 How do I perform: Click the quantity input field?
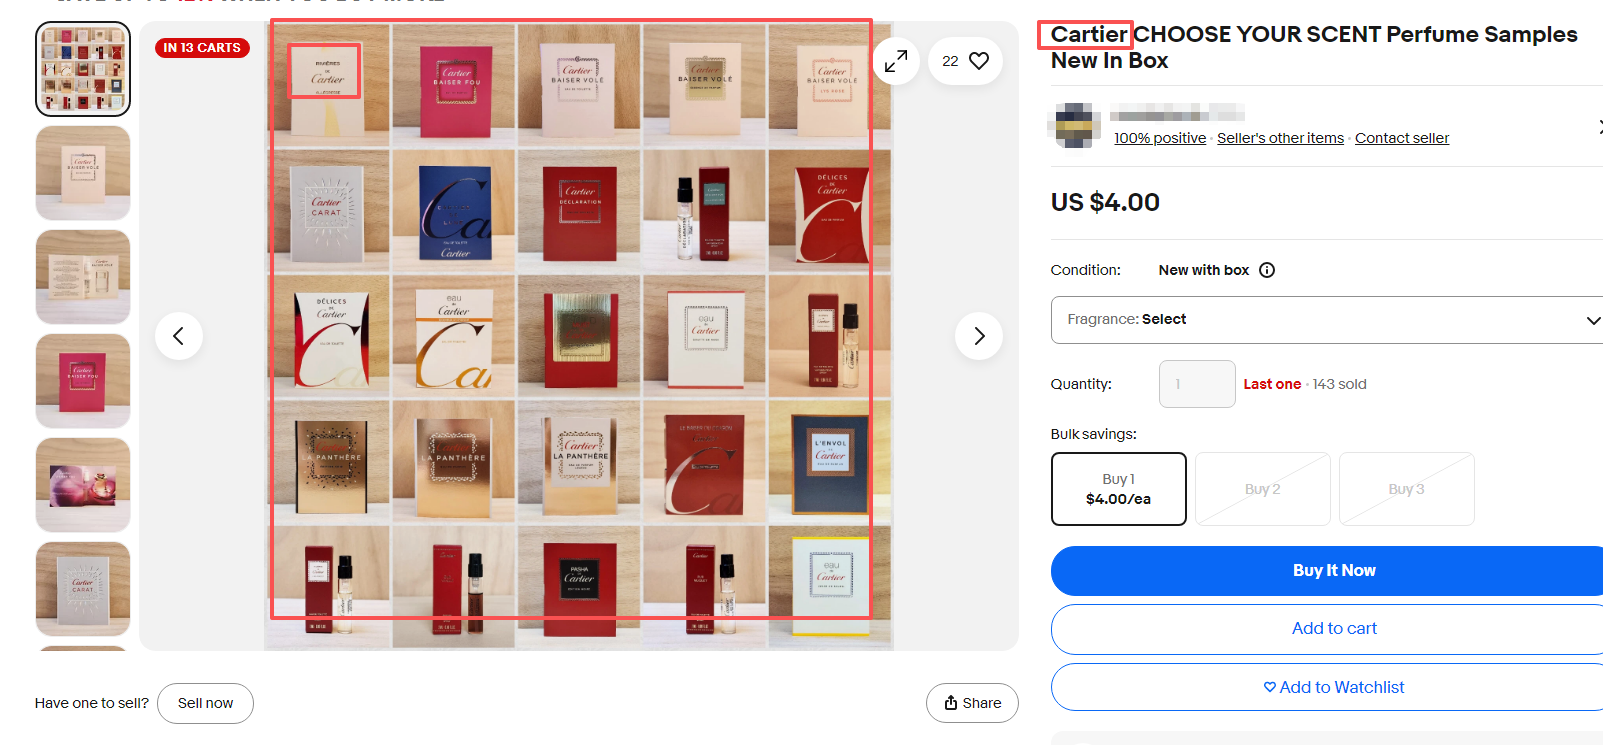point(1197,384)
